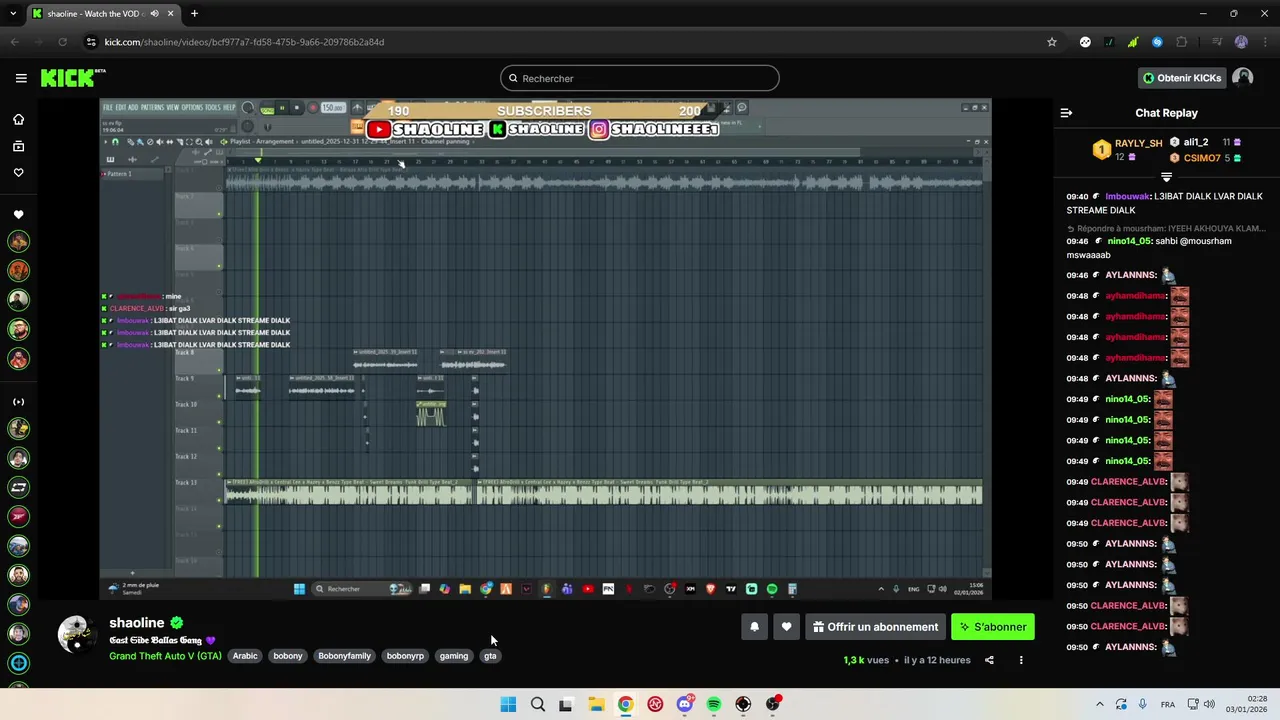The height and width of the screenshot is (720, 1280).
Task: Click CSIMO7 in the gift leaderboard
Action: pos(1202,158)
